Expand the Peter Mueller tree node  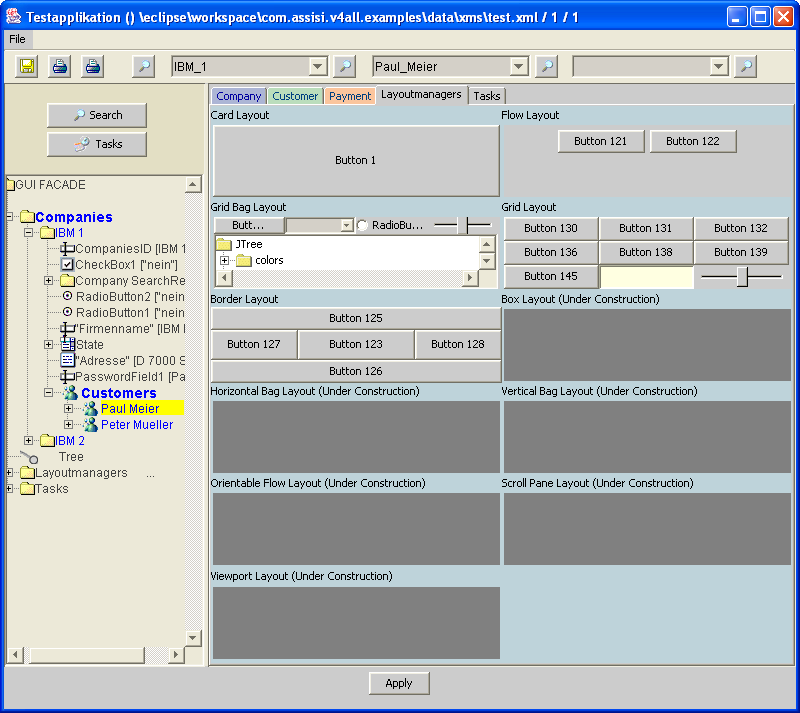point(70,424)
